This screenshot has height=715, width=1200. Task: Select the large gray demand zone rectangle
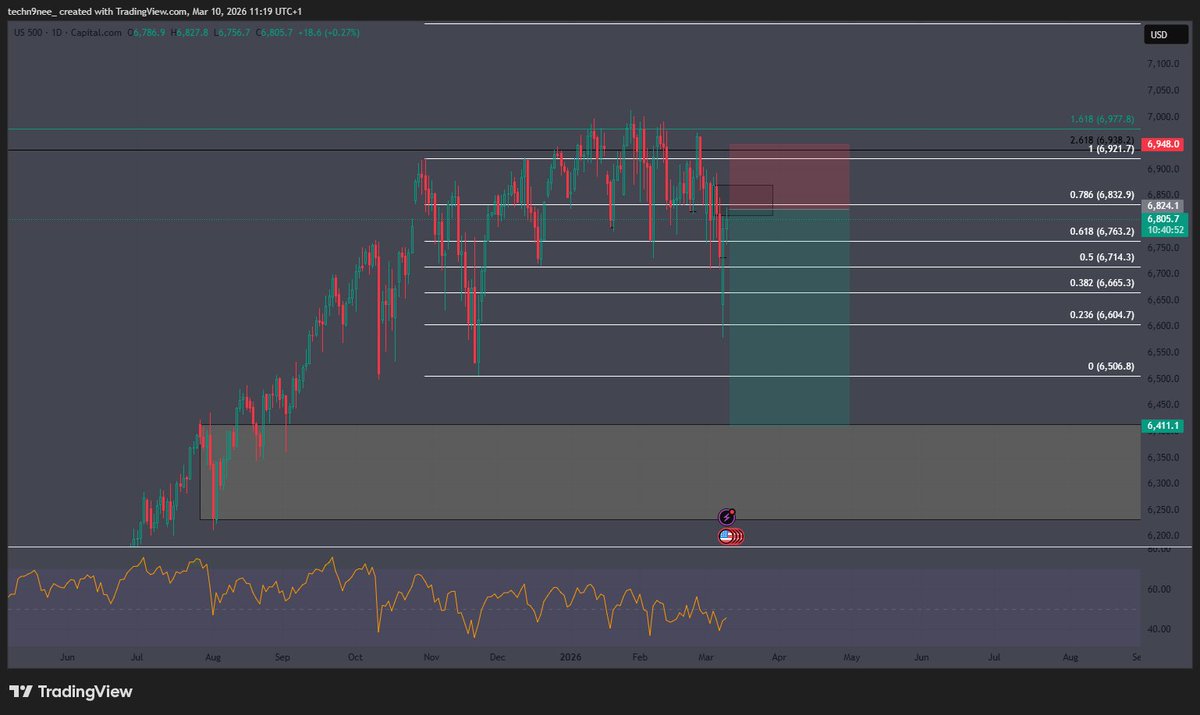pyautogui.click(x=670, y=472)
